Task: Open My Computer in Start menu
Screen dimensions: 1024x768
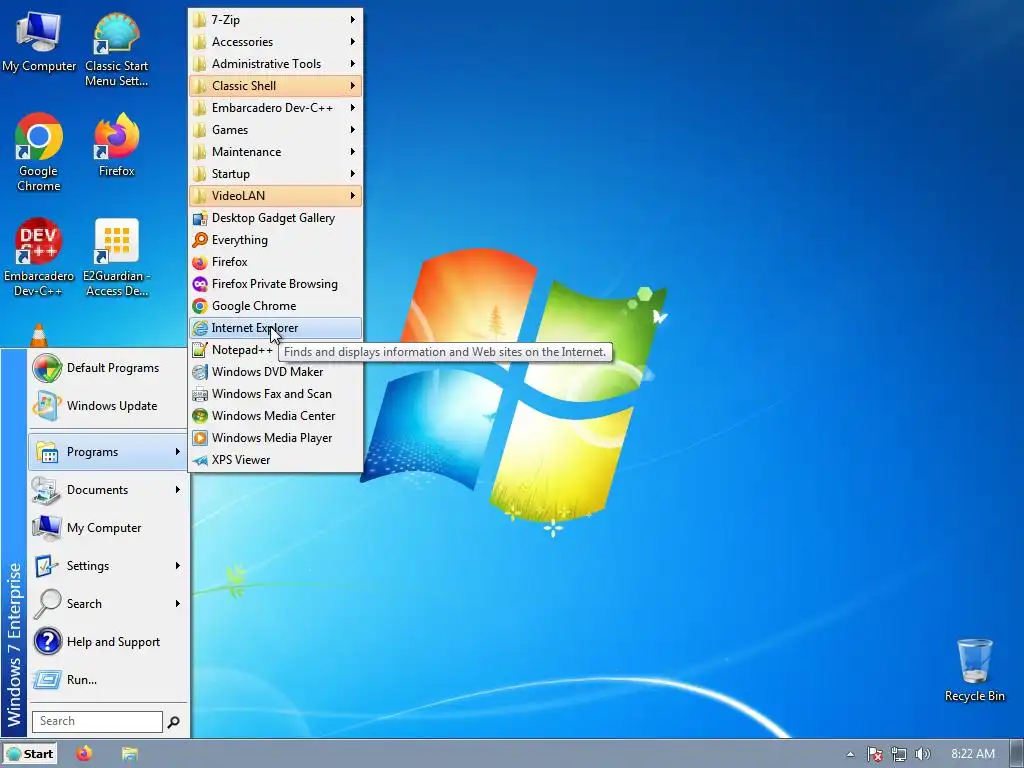Action: click(x=108, y=528)
